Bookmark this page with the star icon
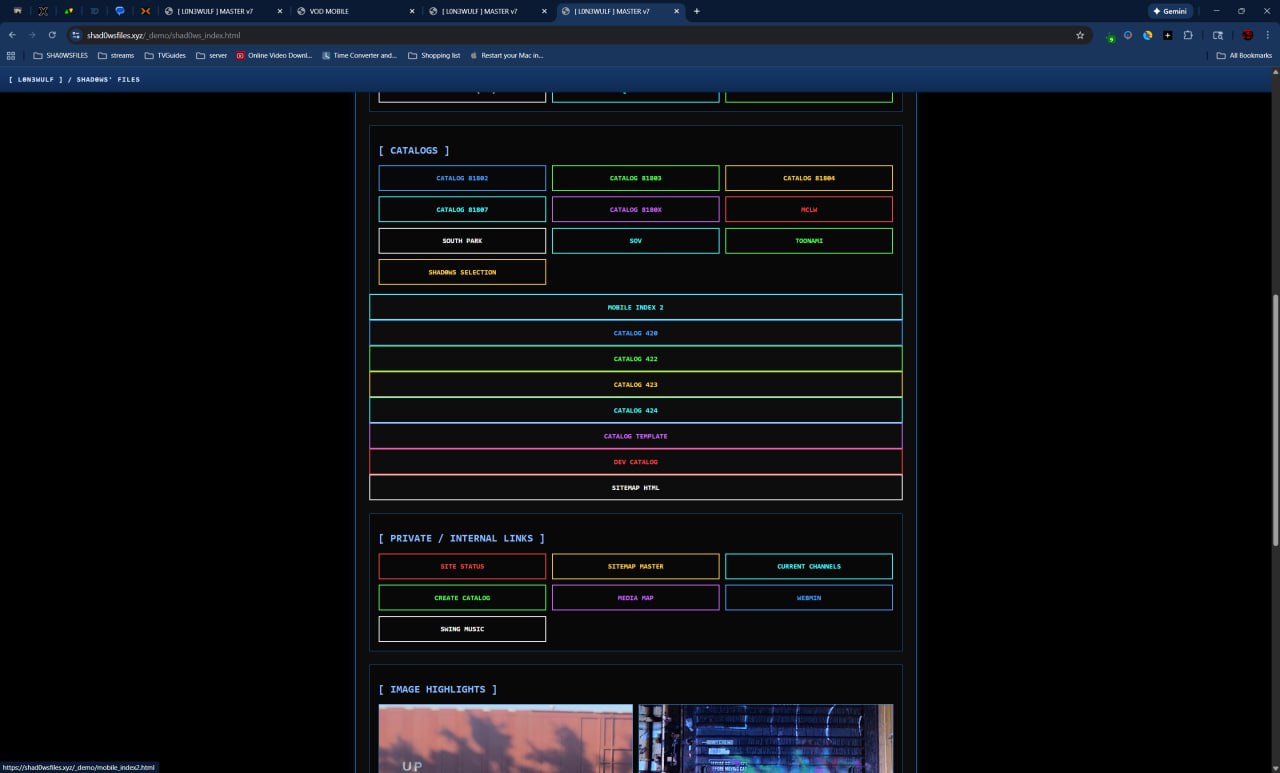 tap(1080, 35)
